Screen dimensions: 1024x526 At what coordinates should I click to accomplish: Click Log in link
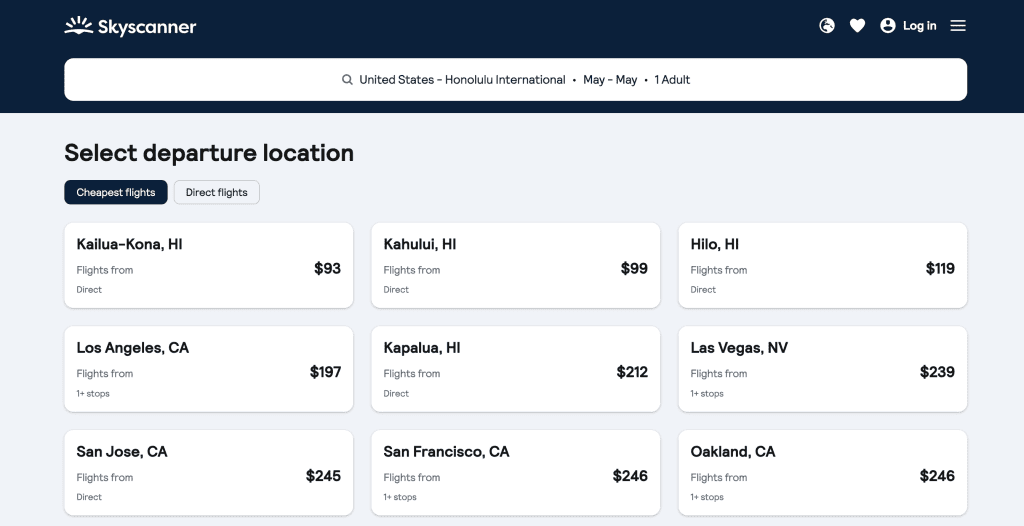[920, 25]
